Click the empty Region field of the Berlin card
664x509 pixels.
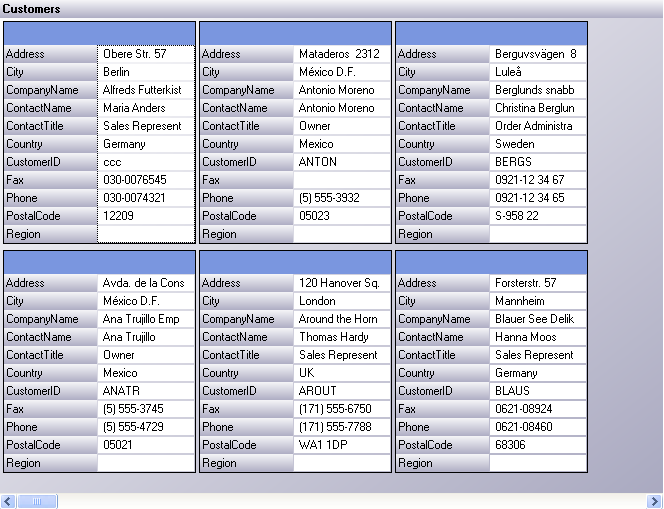click(146, 234)
